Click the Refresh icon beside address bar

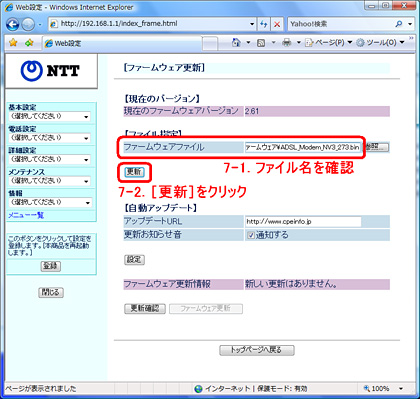(264, 24)
